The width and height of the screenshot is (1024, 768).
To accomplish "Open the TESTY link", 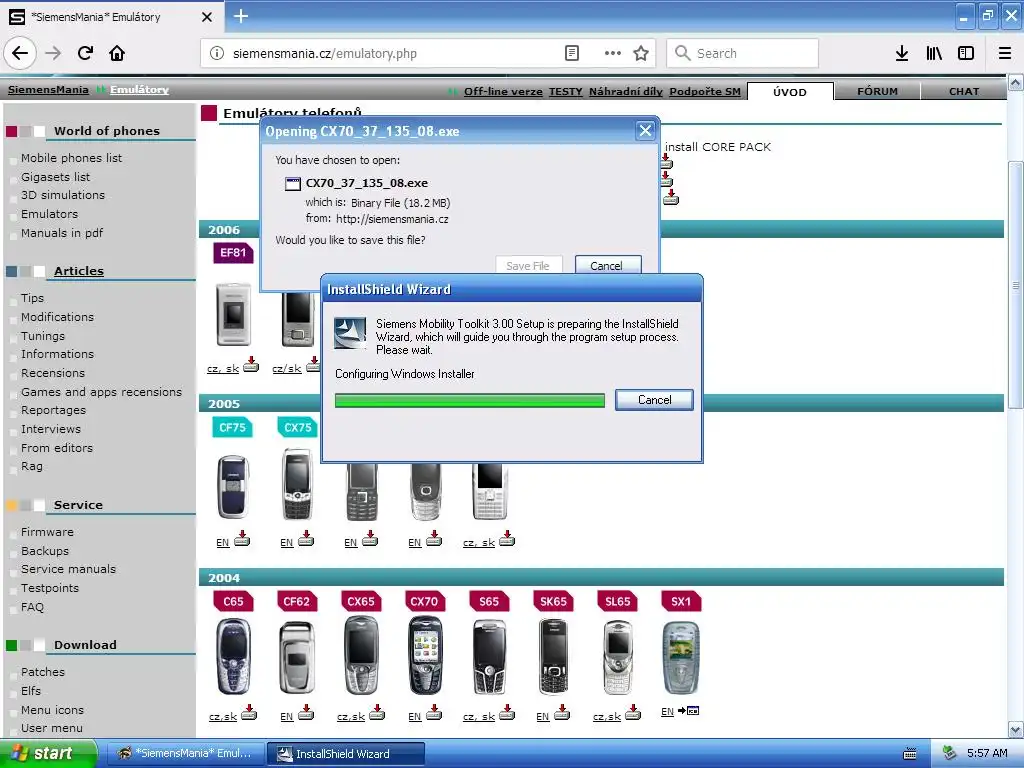I will [566, 91].
